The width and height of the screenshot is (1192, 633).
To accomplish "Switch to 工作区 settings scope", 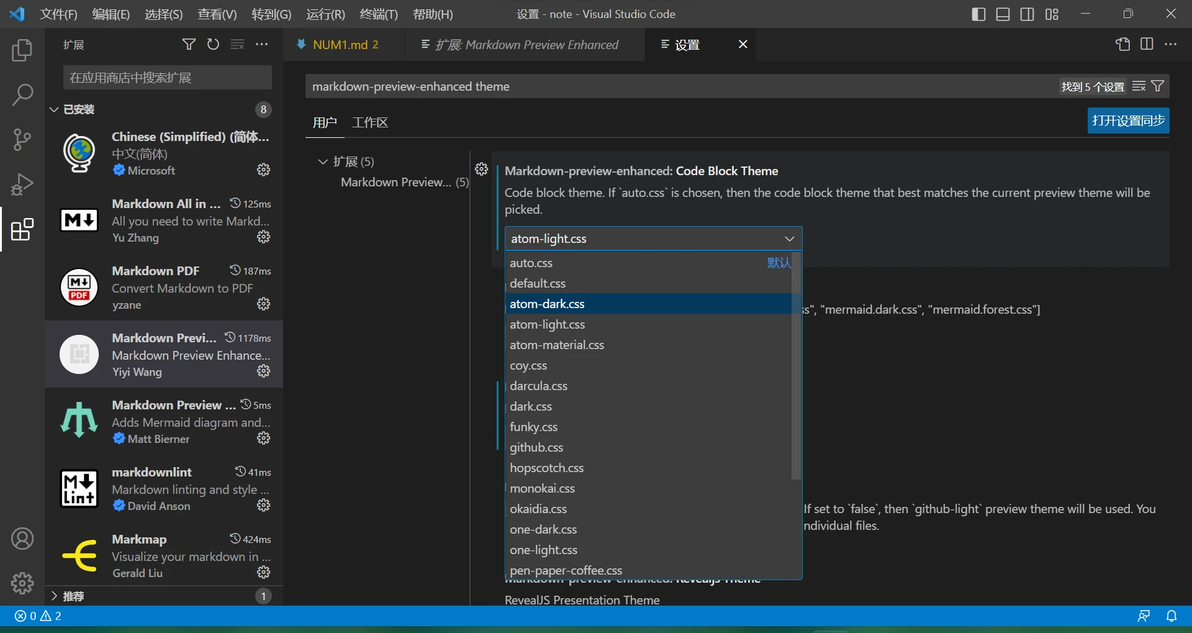I will pos(370,122).
